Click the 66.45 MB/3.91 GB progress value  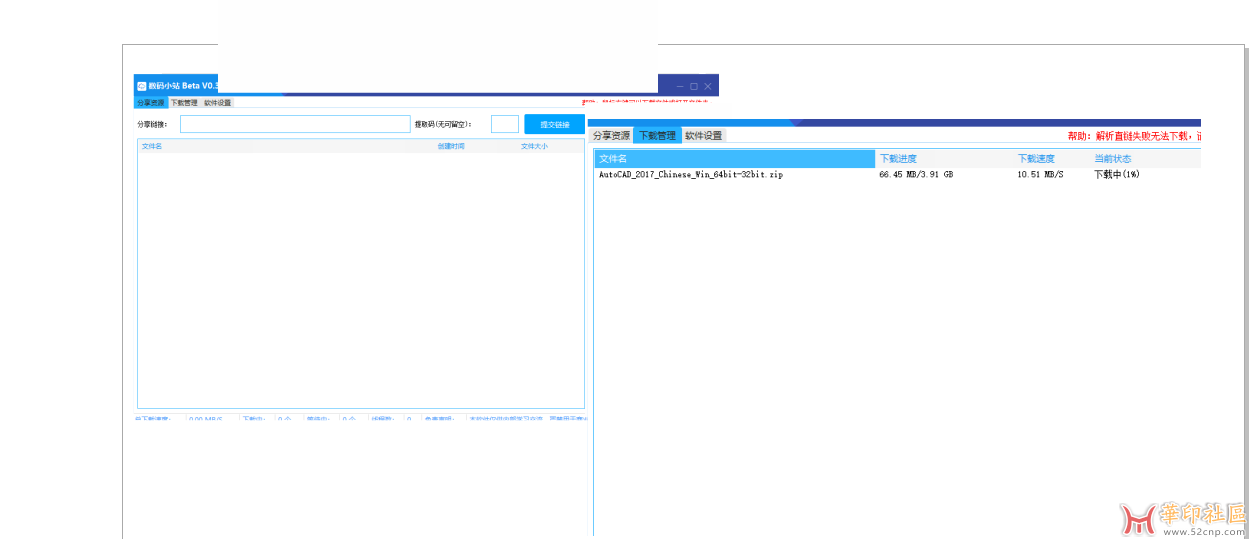pyautogui.click(x=916, y=174)
